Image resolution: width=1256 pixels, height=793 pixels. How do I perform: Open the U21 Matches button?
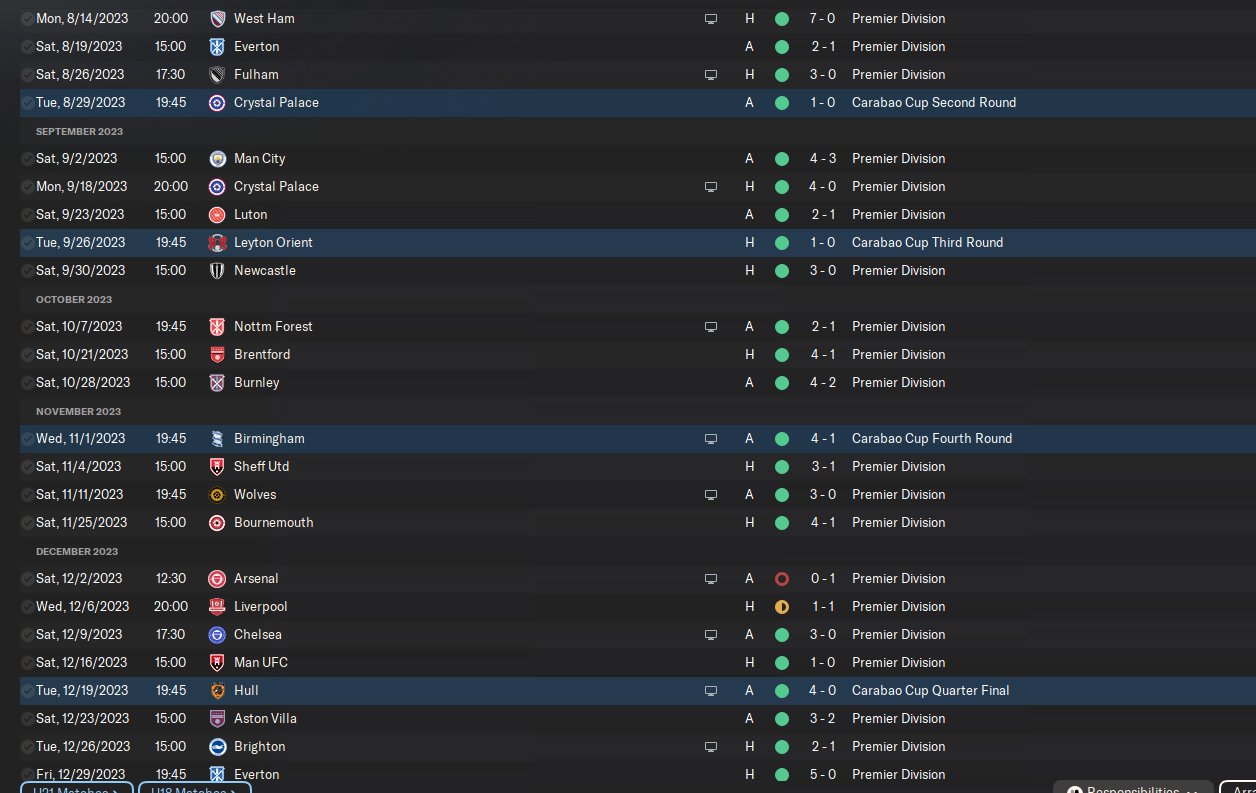point(76,789)
